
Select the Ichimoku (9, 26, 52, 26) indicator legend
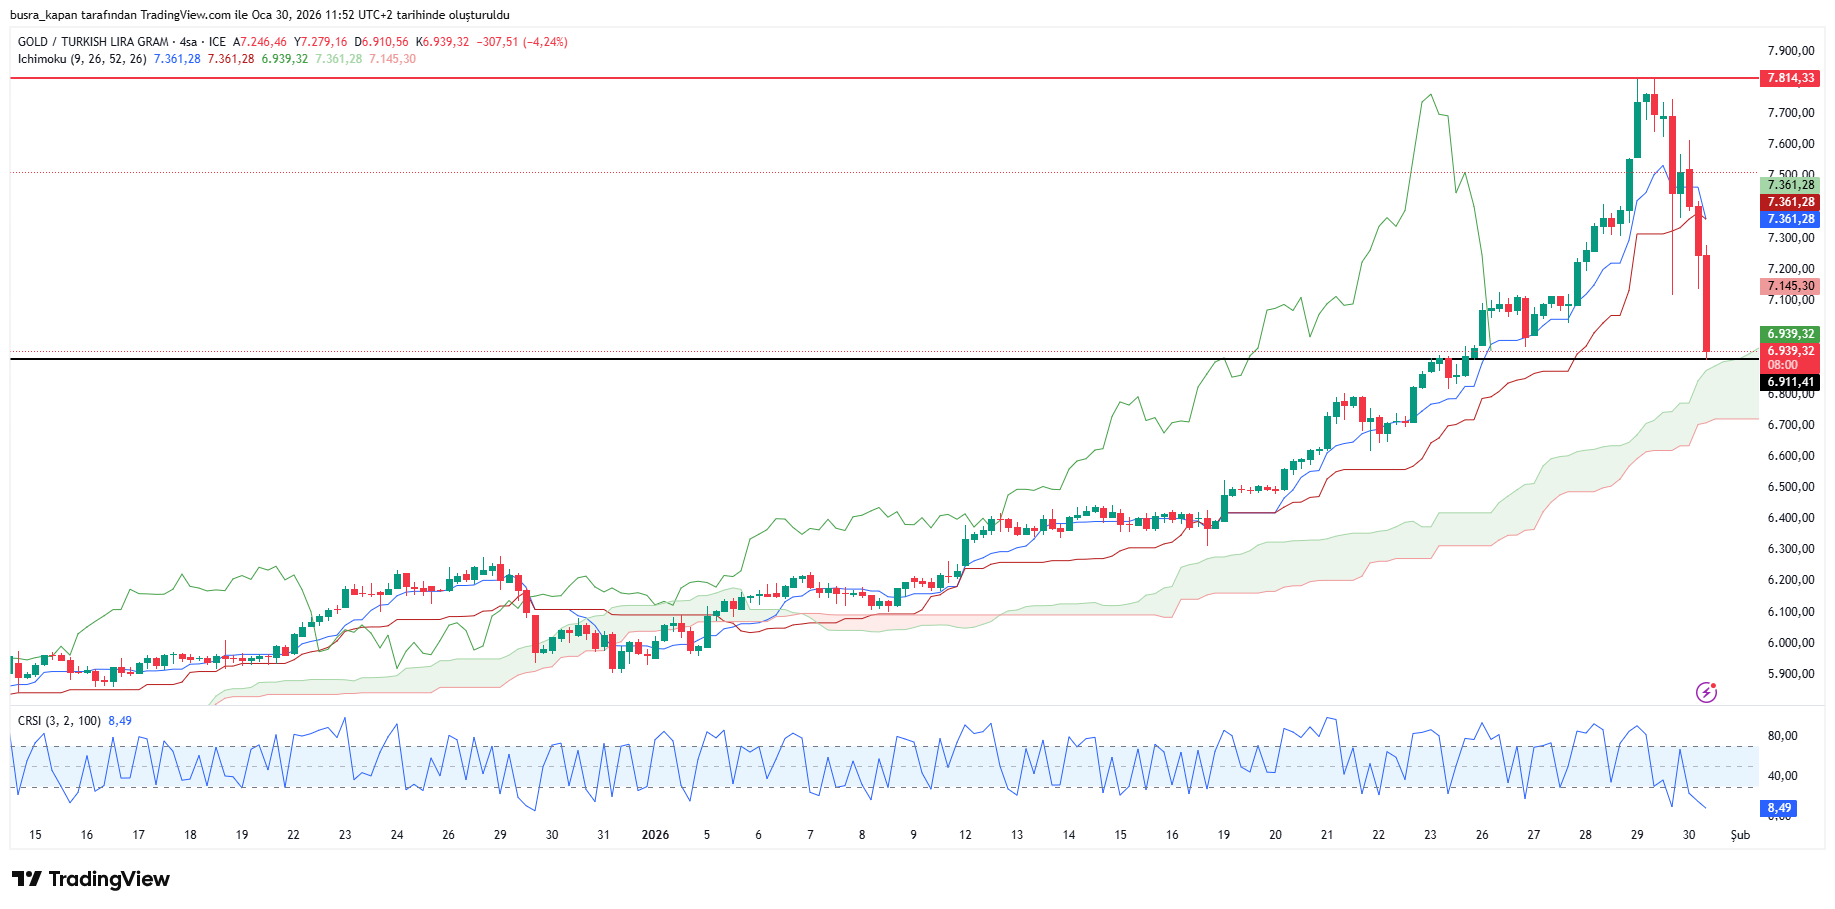(x=82, y=59)
